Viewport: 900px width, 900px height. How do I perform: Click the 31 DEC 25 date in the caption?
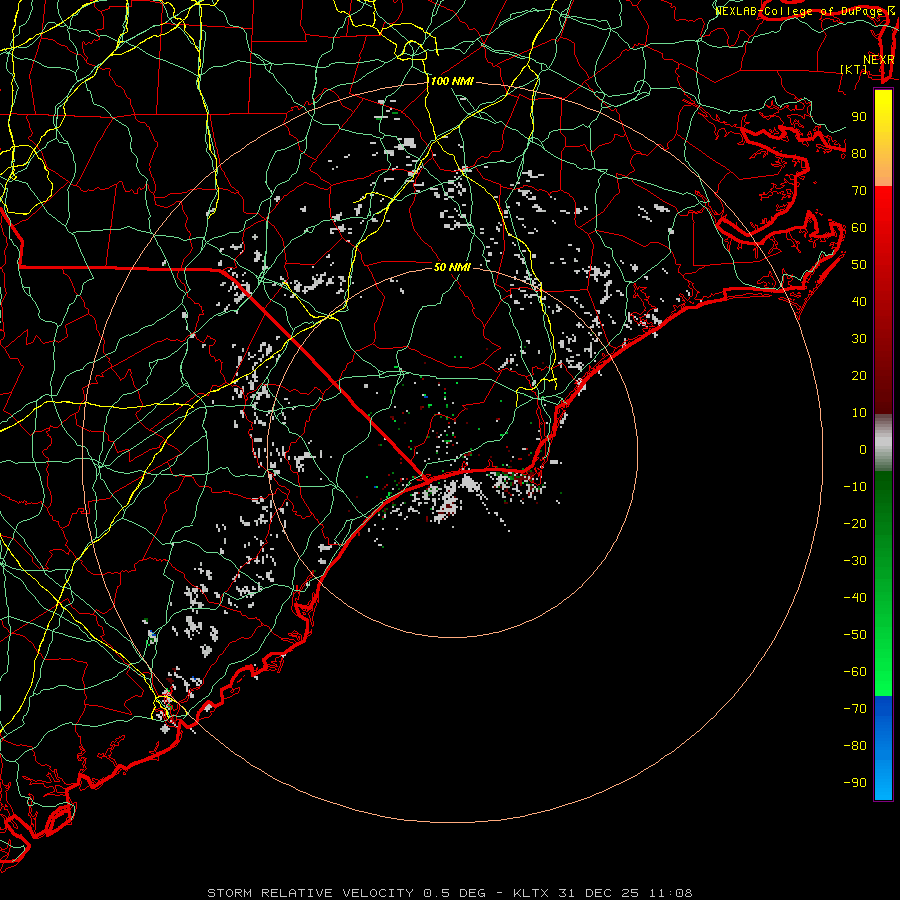click(x=599, y=893)
